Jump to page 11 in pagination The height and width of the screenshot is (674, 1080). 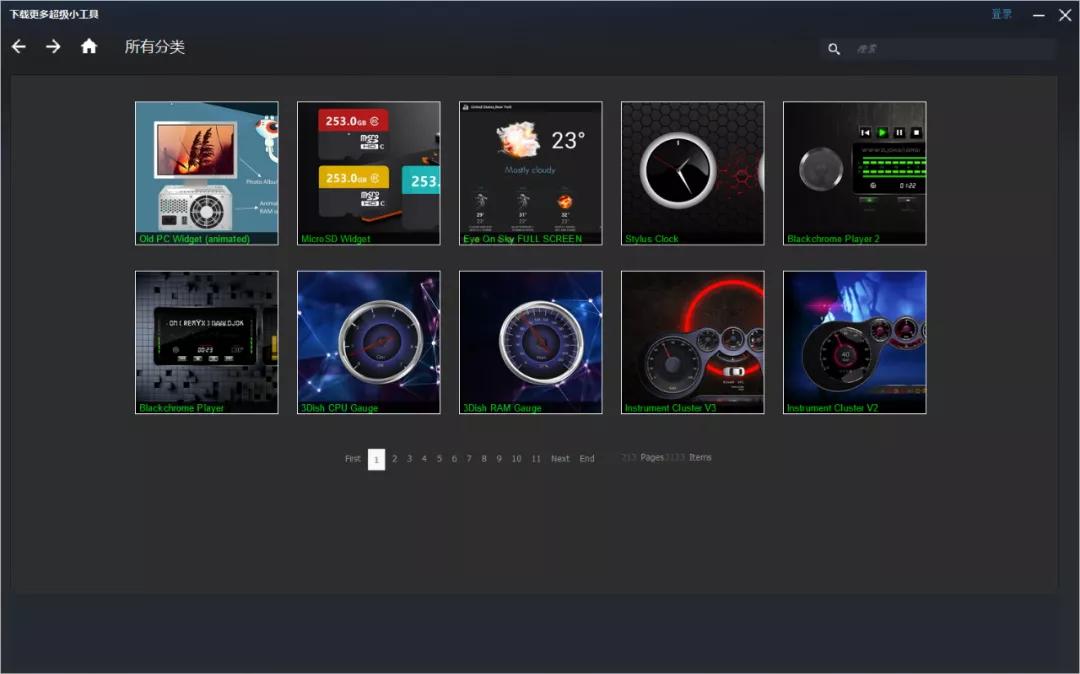536,459
